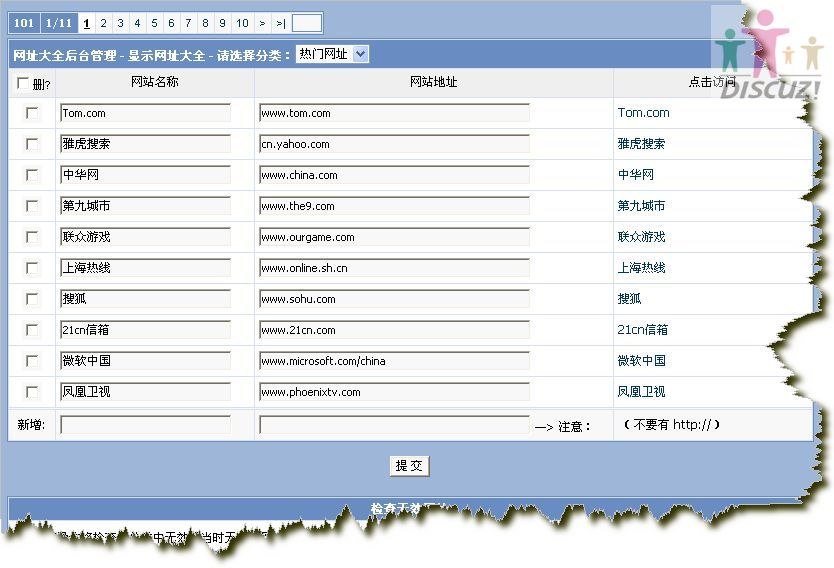Edit the site name field containing 第九城市
Viewport: 834px width, 568px height.
145,205
